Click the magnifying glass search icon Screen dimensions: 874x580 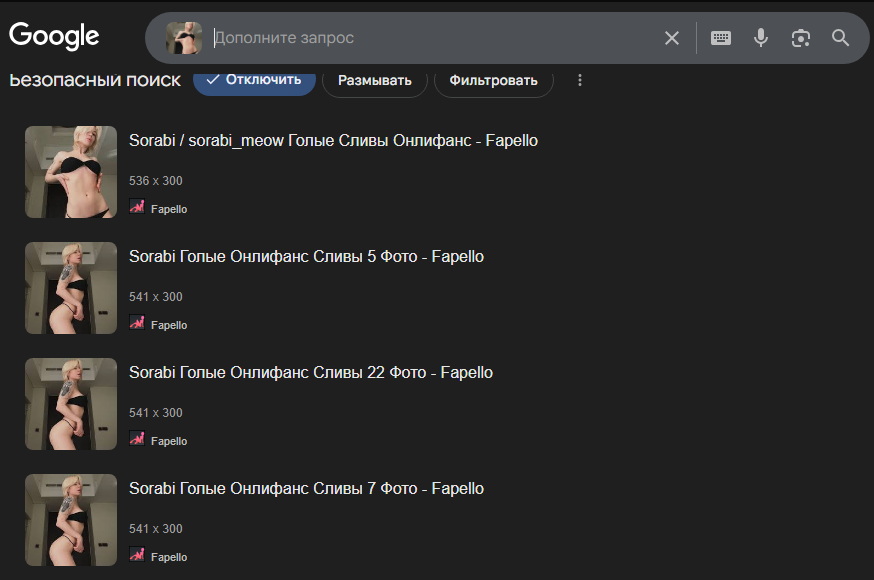tap(840, 38)
